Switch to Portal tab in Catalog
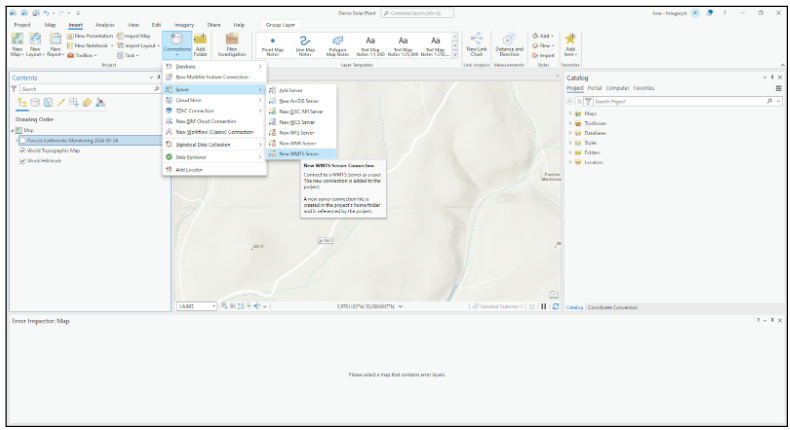The width and height of the screenshot is (790, 430). [595, 88]
